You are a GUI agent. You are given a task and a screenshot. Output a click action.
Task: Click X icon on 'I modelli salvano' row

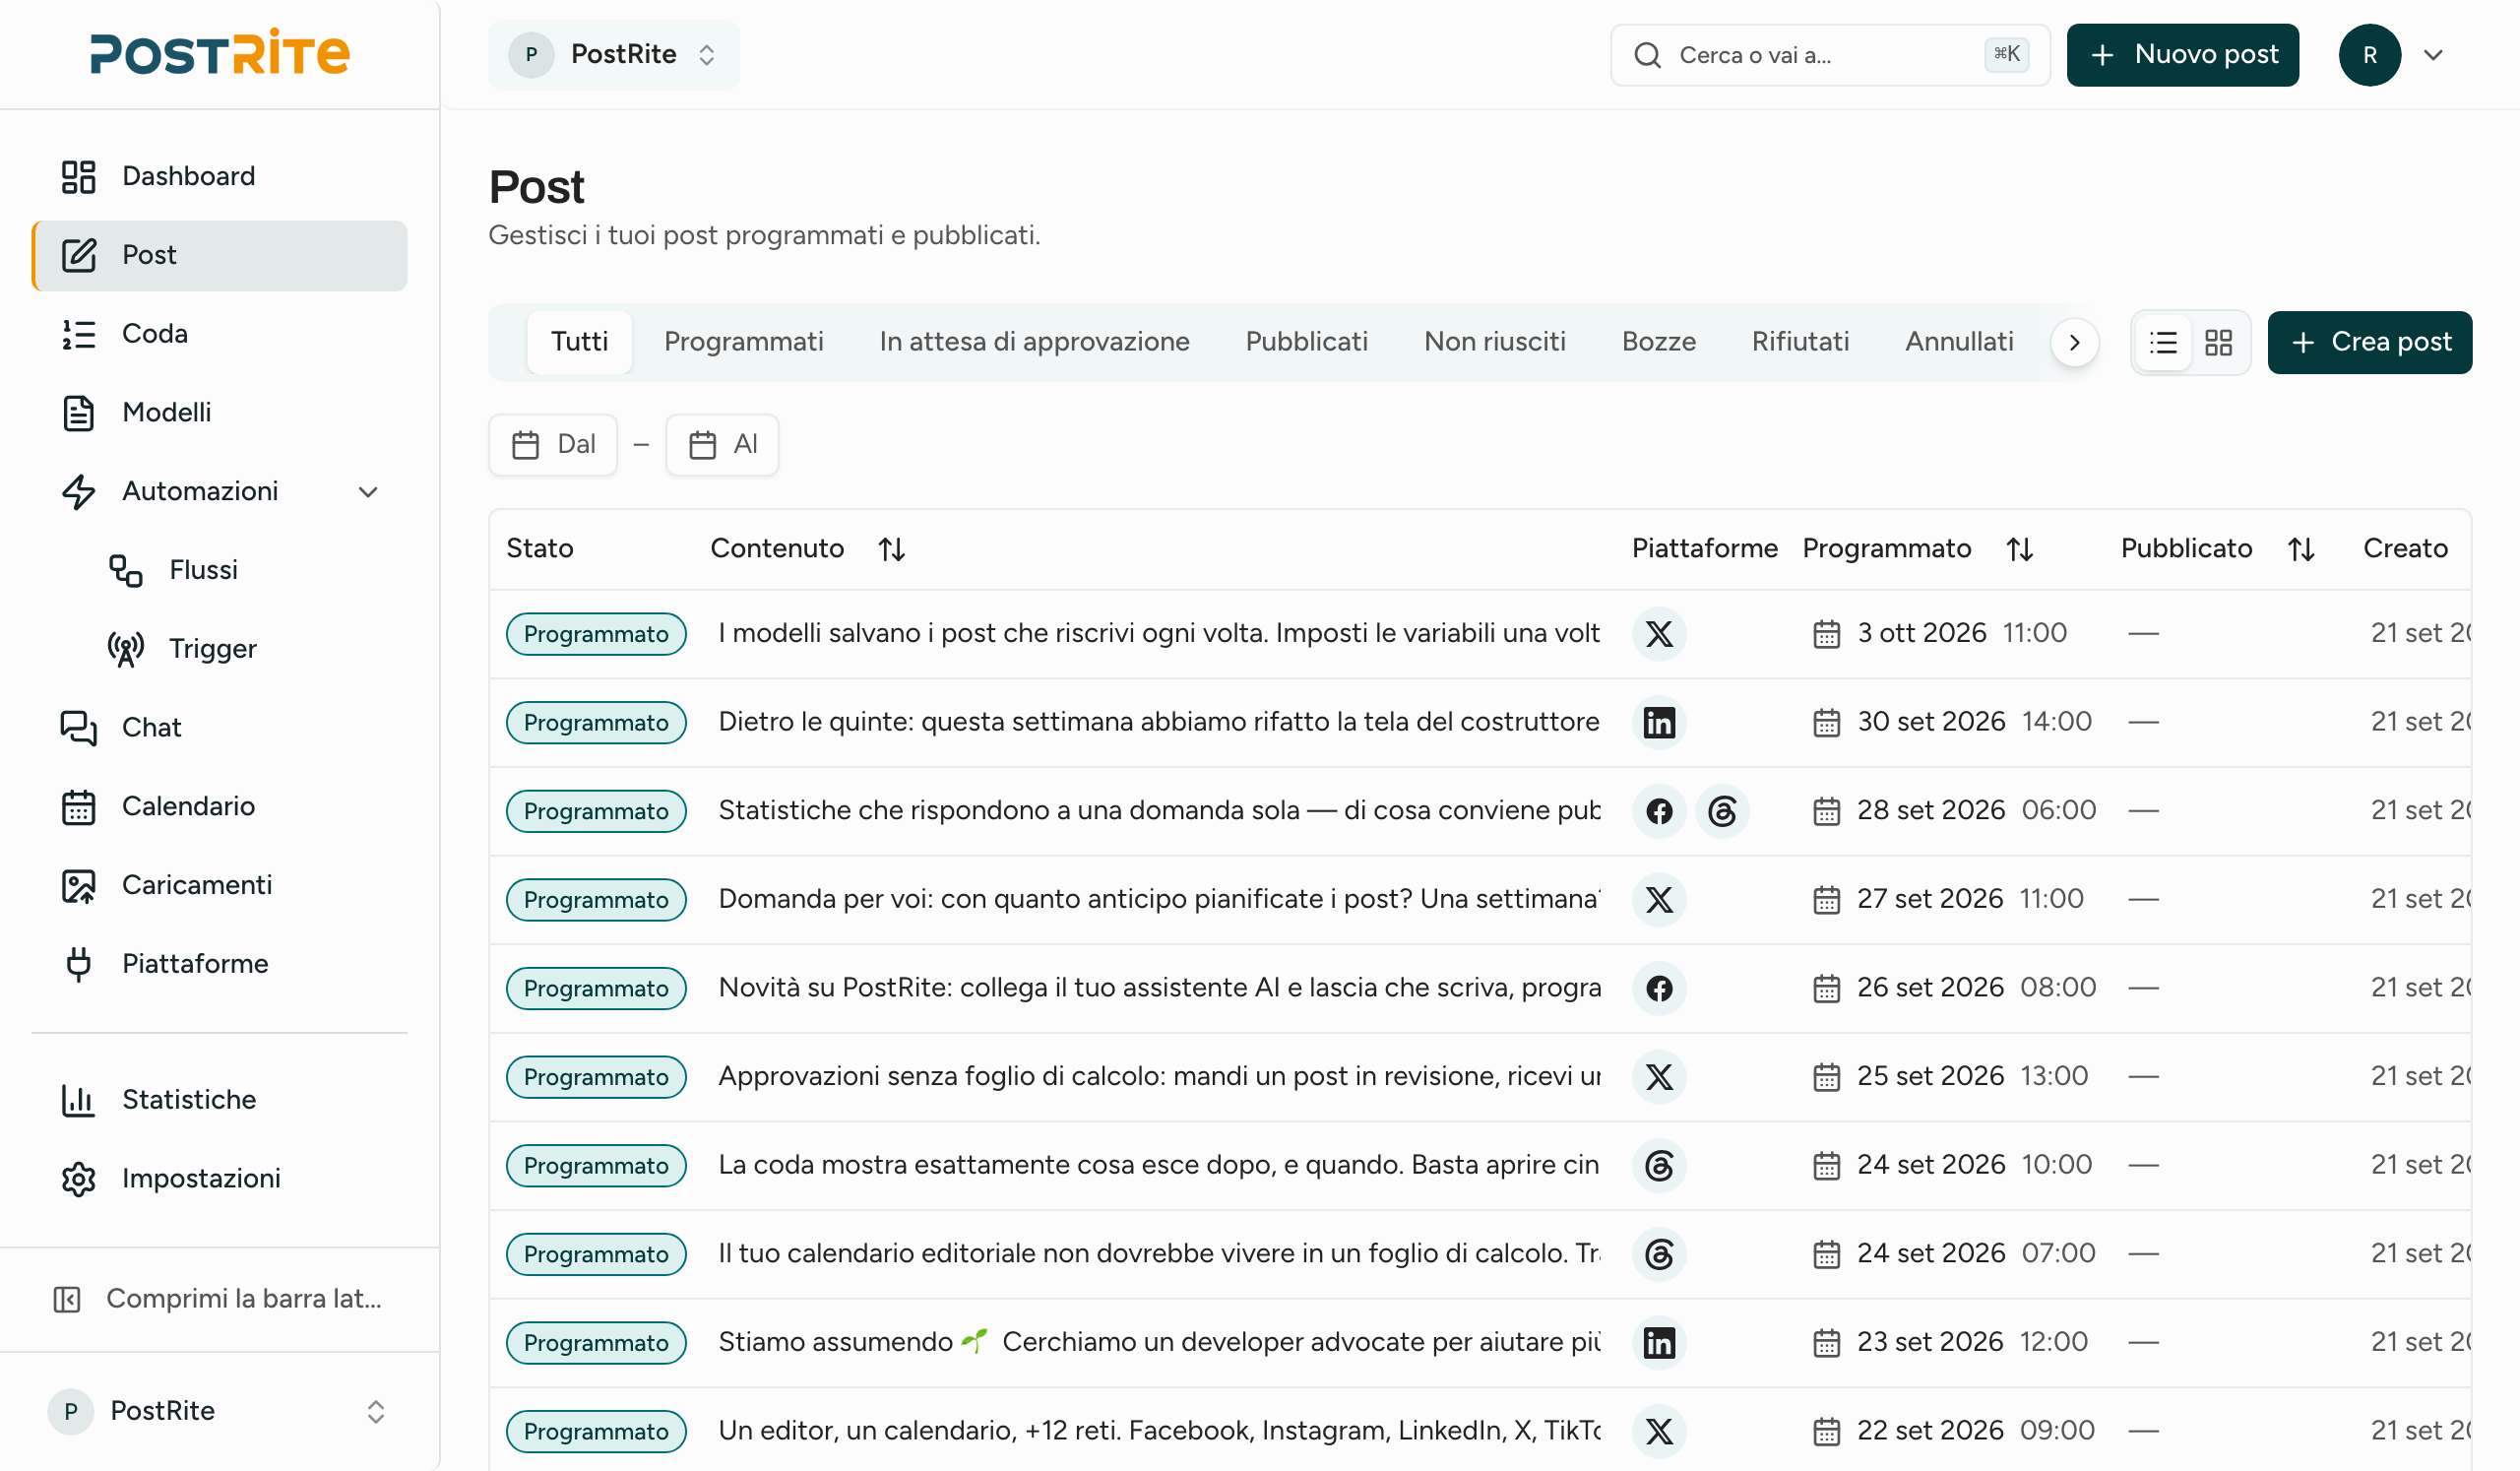coord(1659,634)
